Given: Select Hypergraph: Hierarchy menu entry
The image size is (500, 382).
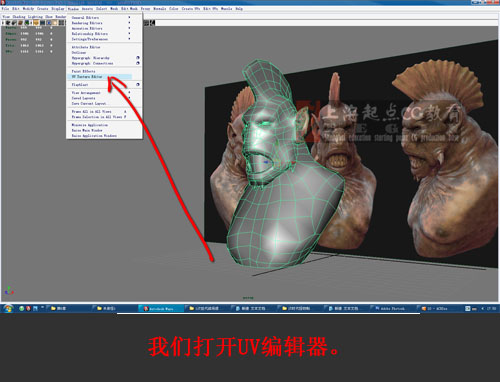Looking at the screenshot, I should coord(90,58).
